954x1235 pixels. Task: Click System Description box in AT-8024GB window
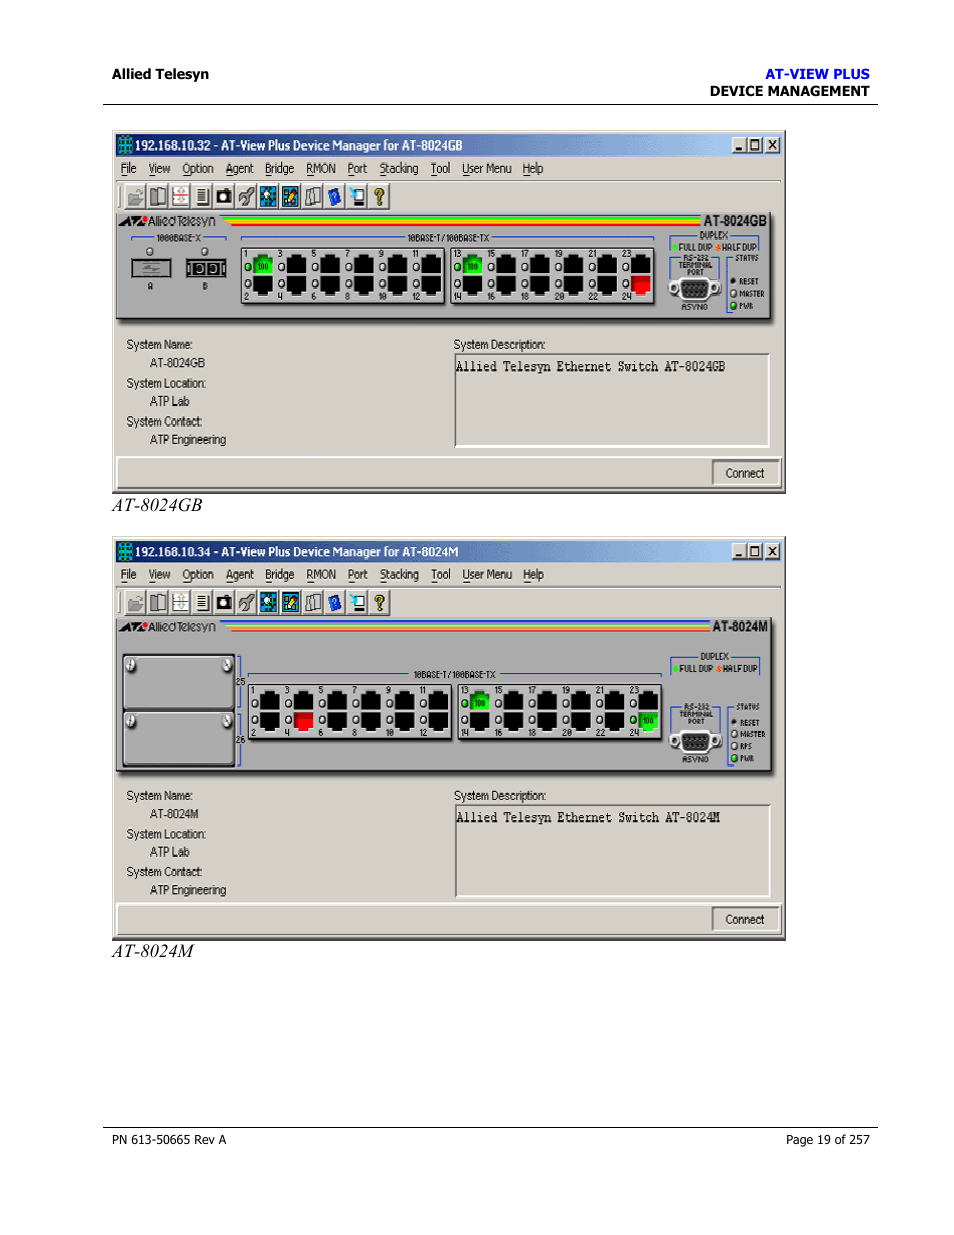pyautogui.click(x=612, y=400)
